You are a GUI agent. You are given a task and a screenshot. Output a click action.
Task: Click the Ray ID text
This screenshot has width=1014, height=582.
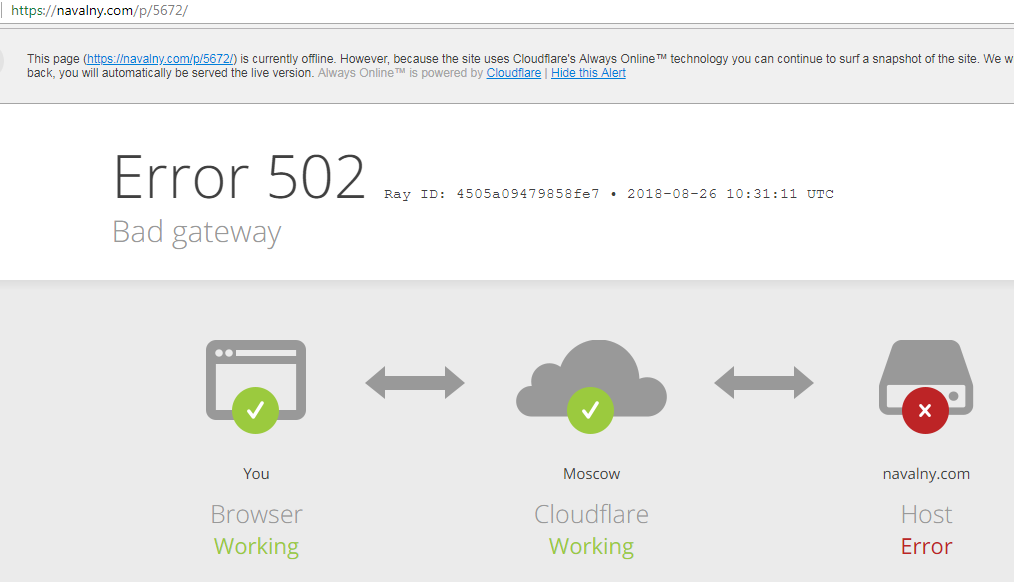608,194
